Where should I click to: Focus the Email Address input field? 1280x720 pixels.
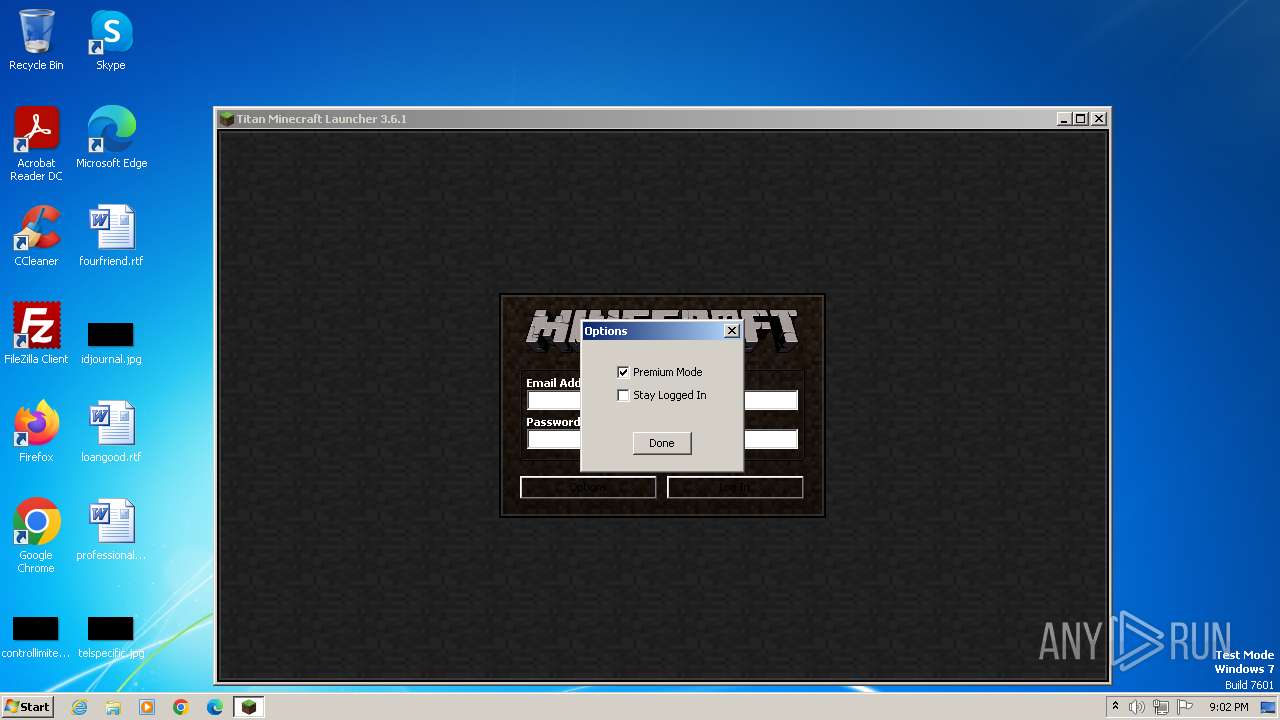[x=662, y=400]
